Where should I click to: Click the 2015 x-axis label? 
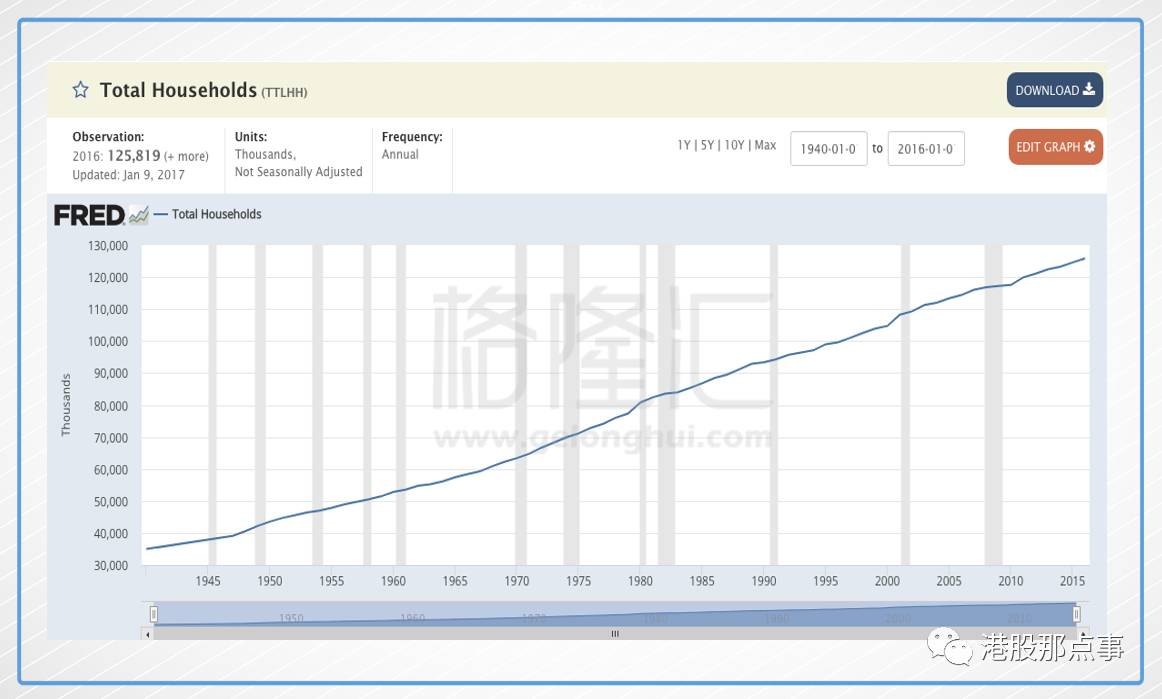pyautogui.click(x=1072, y=581)
